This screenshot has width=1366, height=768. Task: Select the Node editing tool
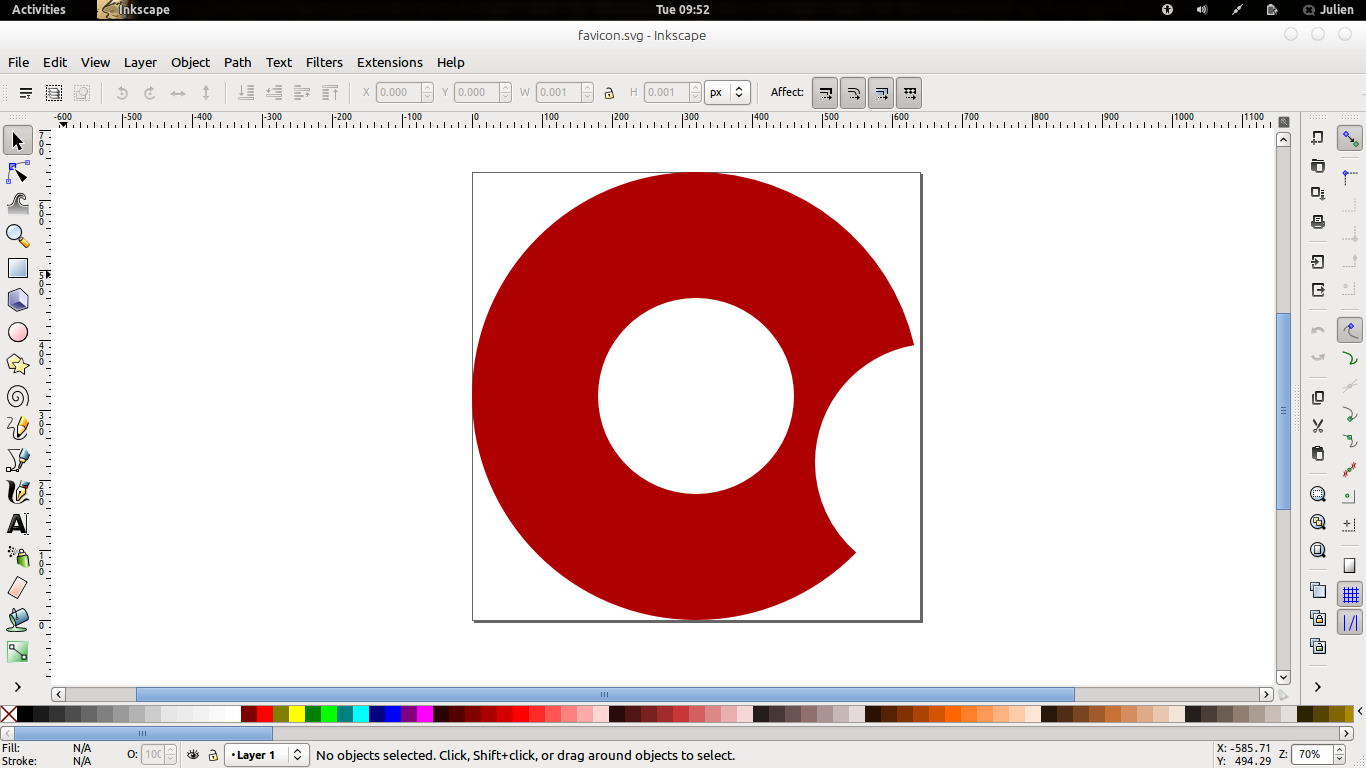click(17, 172)
